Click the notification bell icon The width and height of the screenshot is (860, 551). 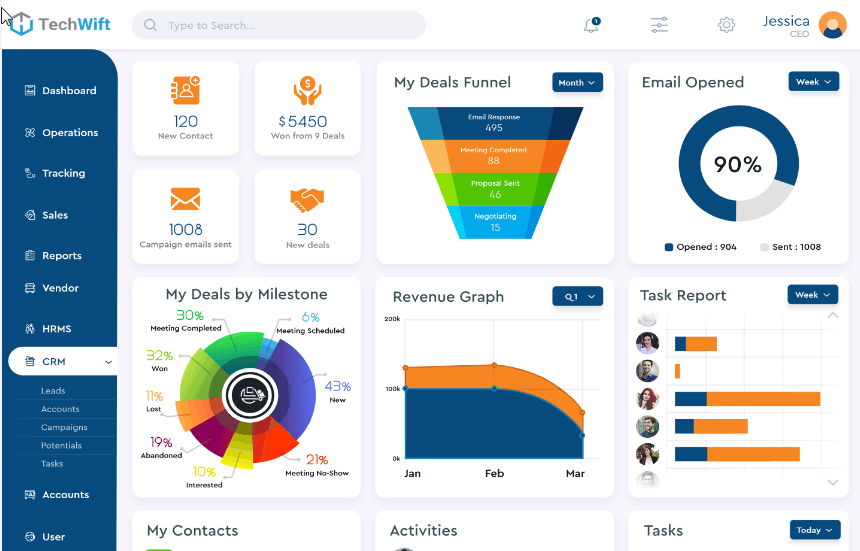(x=591, y=25)
